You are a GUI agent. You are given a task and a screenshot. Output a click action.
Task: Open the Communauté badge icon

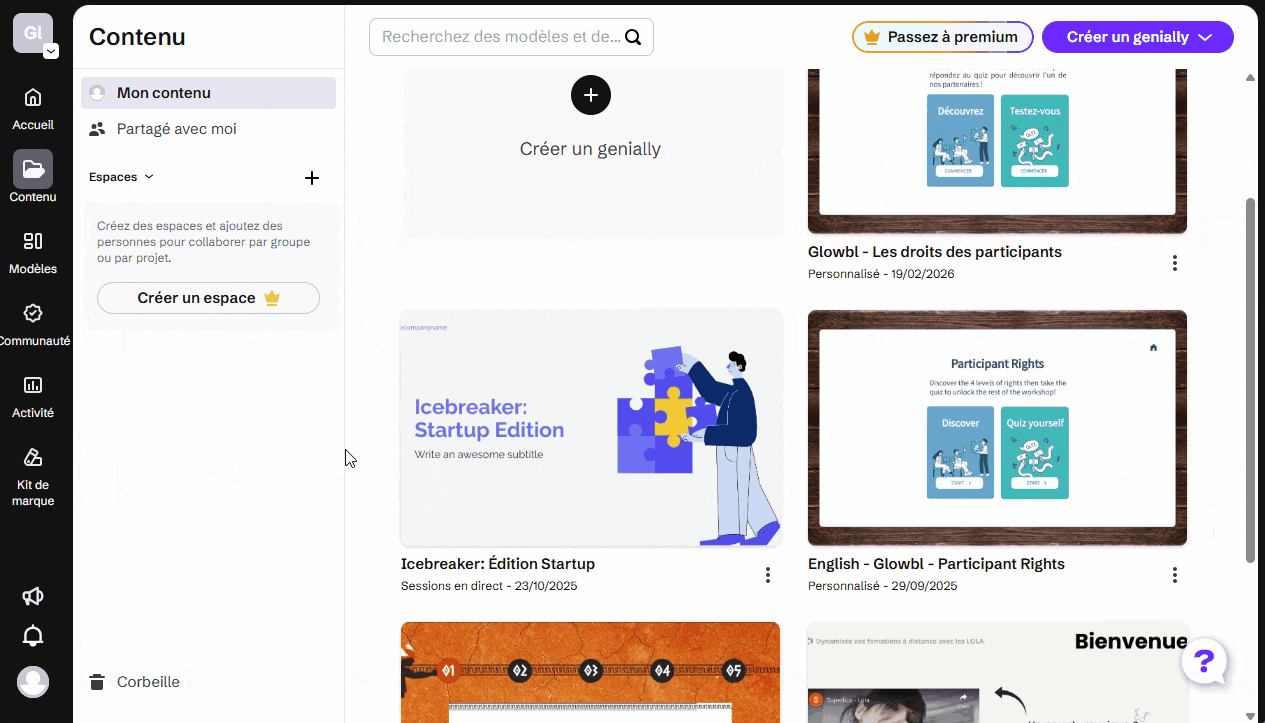(x=33, y=313)
